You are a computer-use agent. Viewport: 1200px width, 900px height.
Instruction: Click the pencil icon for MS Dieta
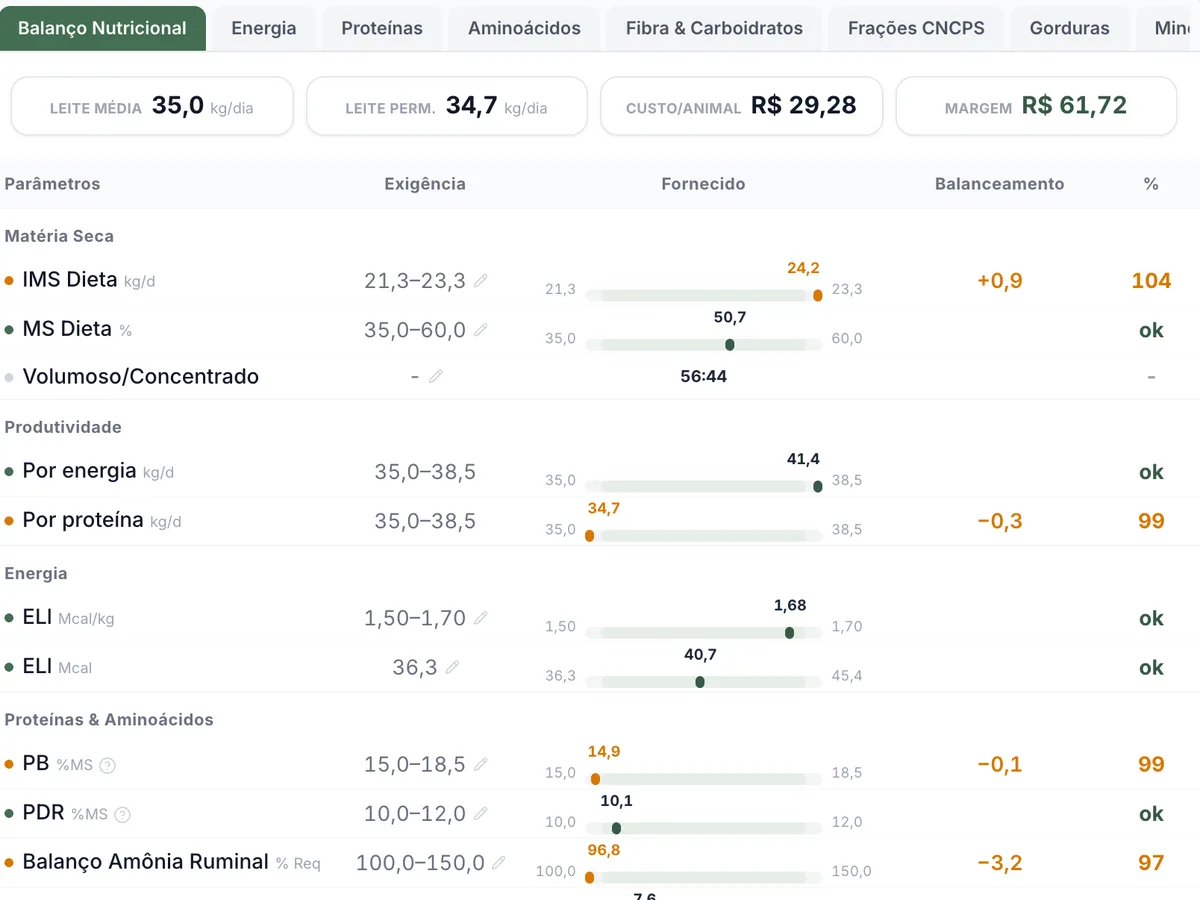(481, 329)
